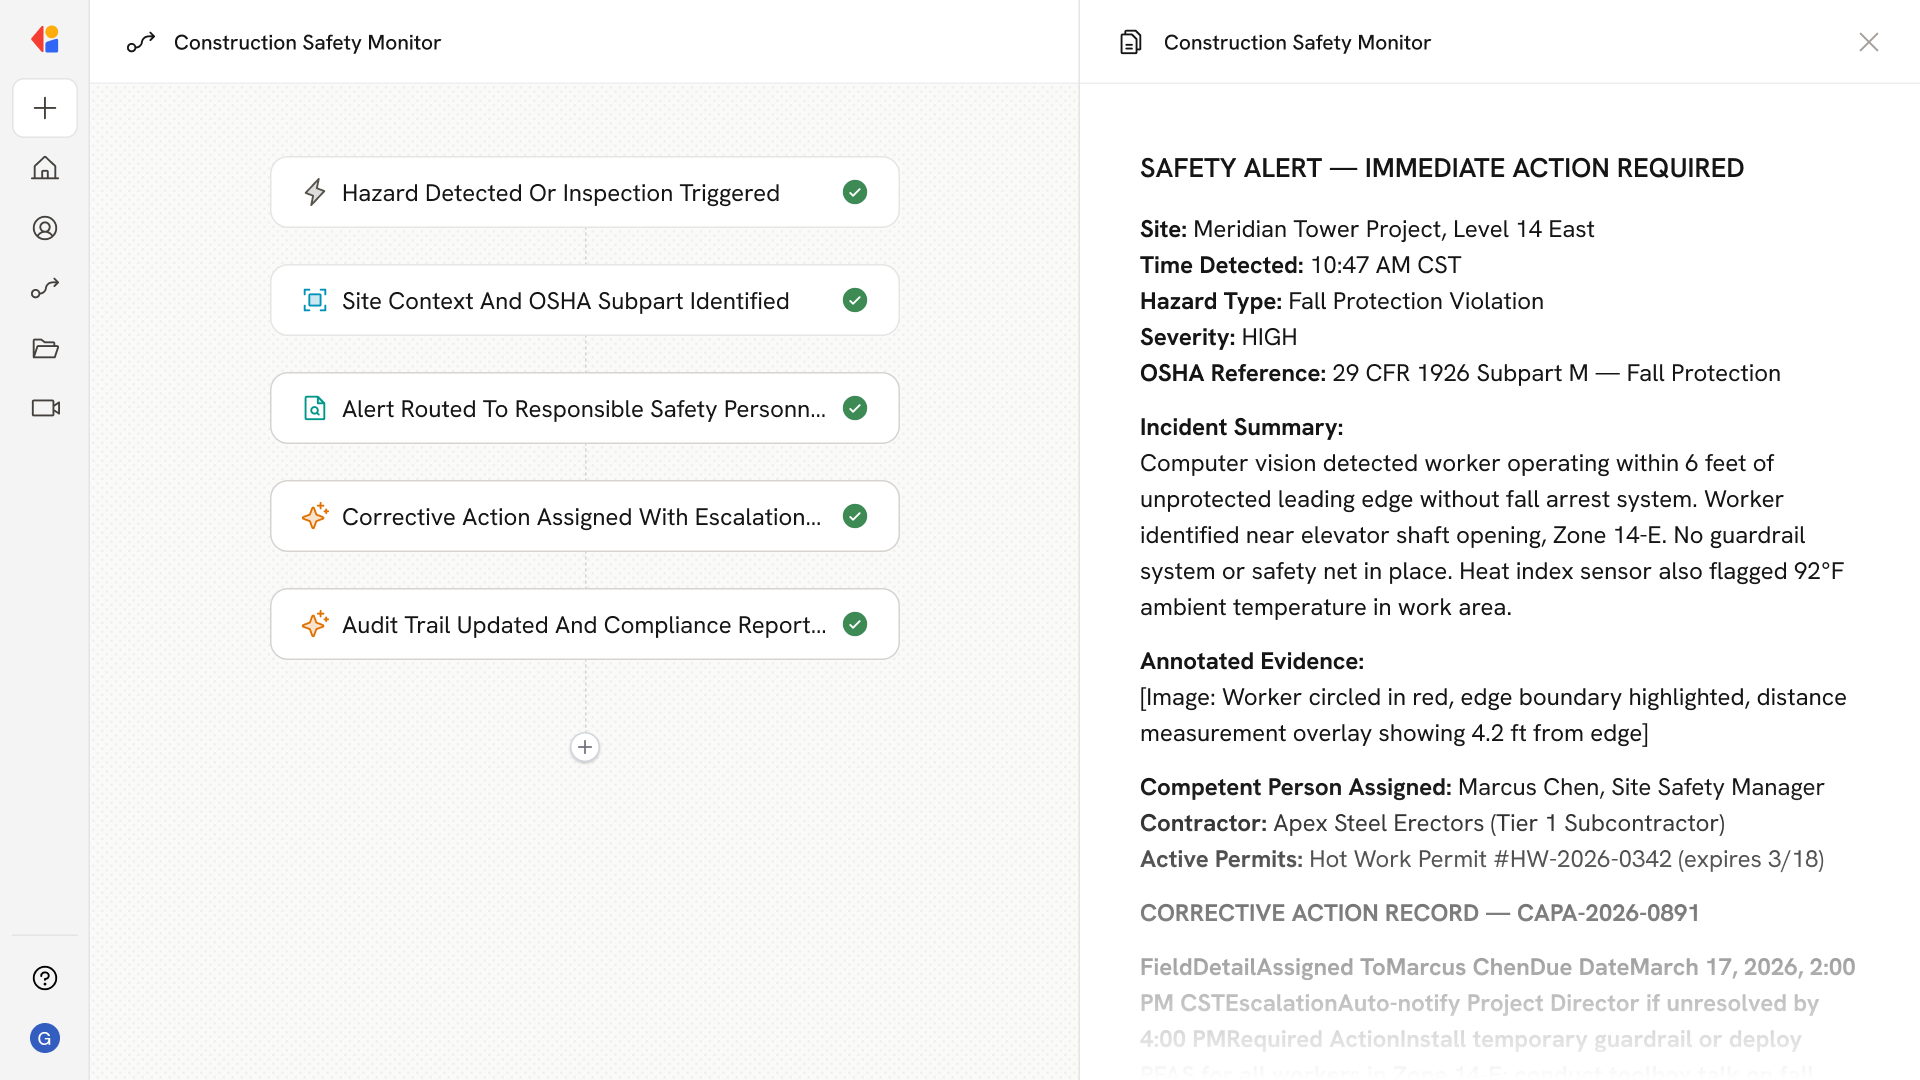
Task: Click the sparkle icon on Audit Trail step
Action: 315,624
